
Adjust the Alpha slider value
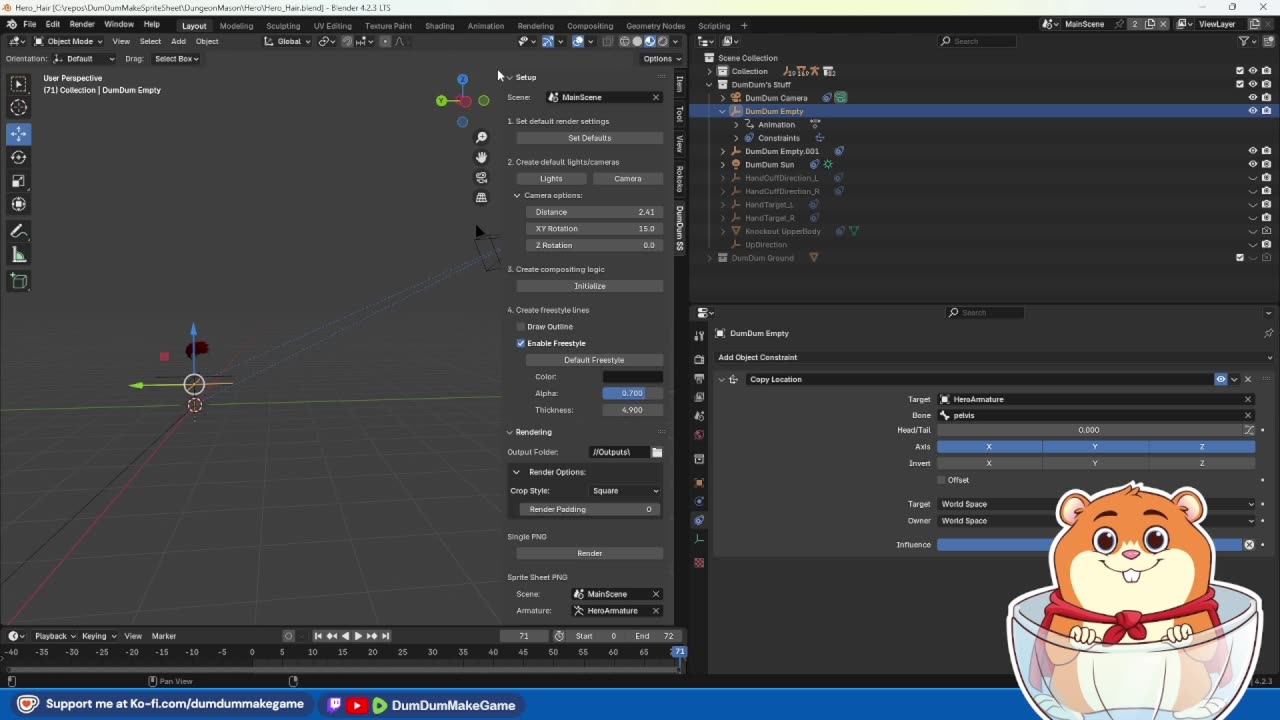(x=633, y=393)
